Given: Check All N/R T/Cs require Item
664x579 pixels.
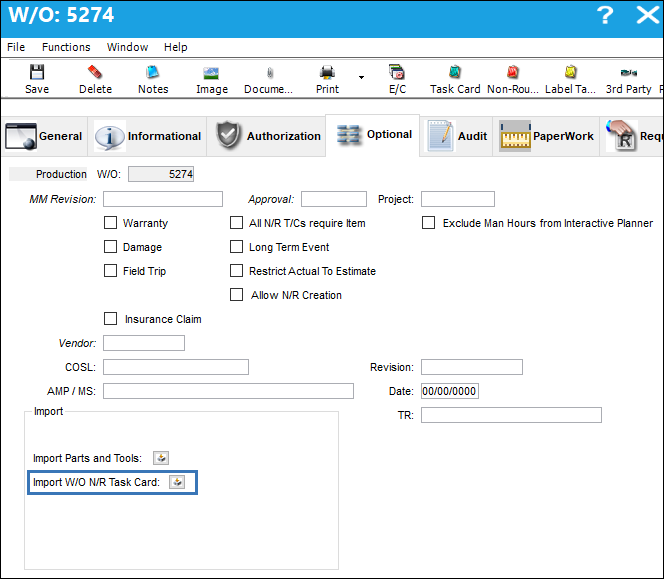Looking at the screenshot, I should pos(236,223).
